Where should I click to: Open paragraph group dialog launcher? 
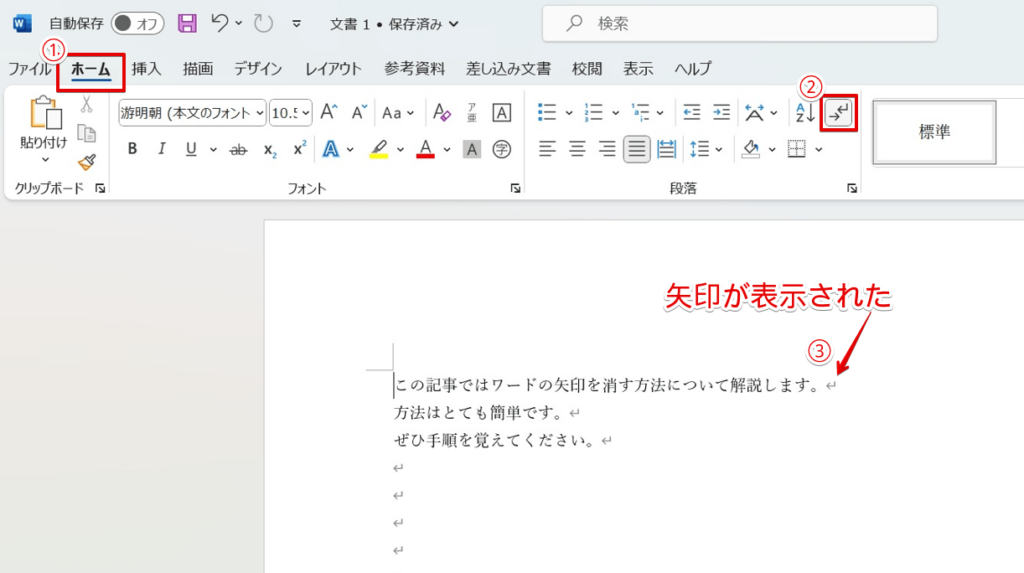[x=852, y=188]
